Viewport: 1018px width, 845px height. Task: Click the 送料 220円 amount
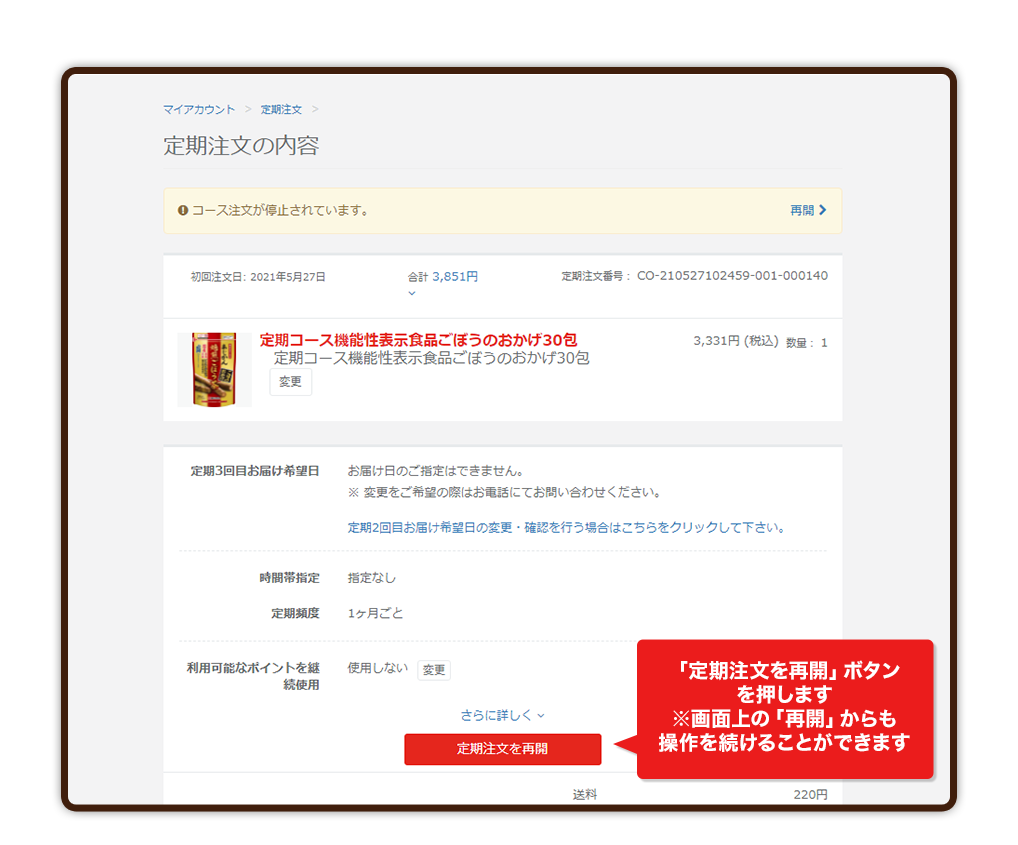pos(810,794)
